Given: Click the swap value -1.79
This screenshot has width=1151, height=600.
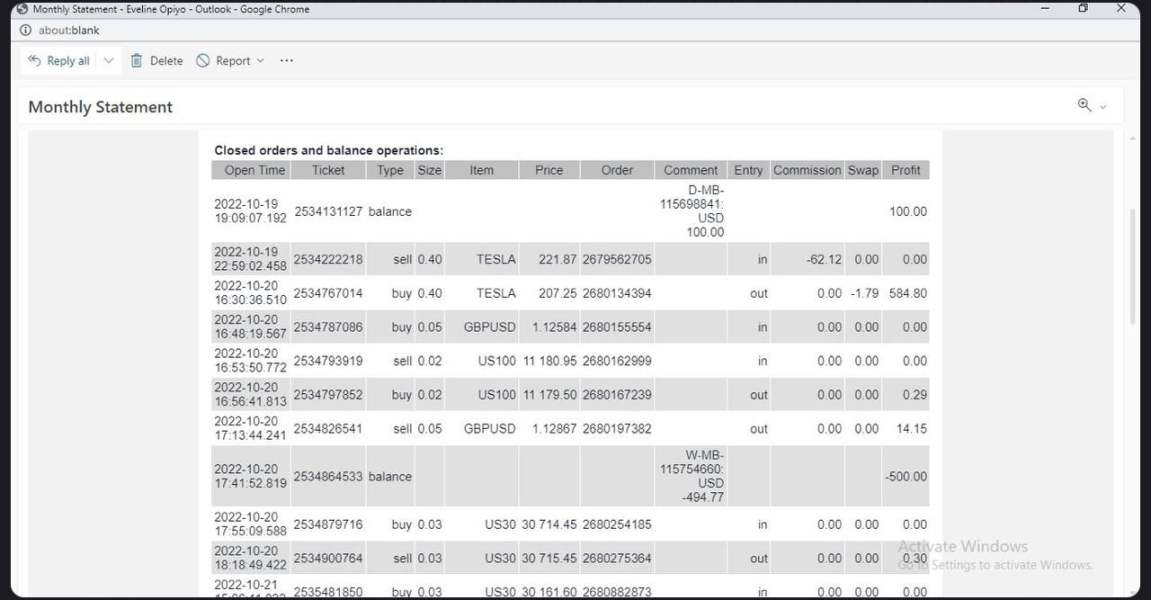Looking at the screenshot, I should (865, 293).
